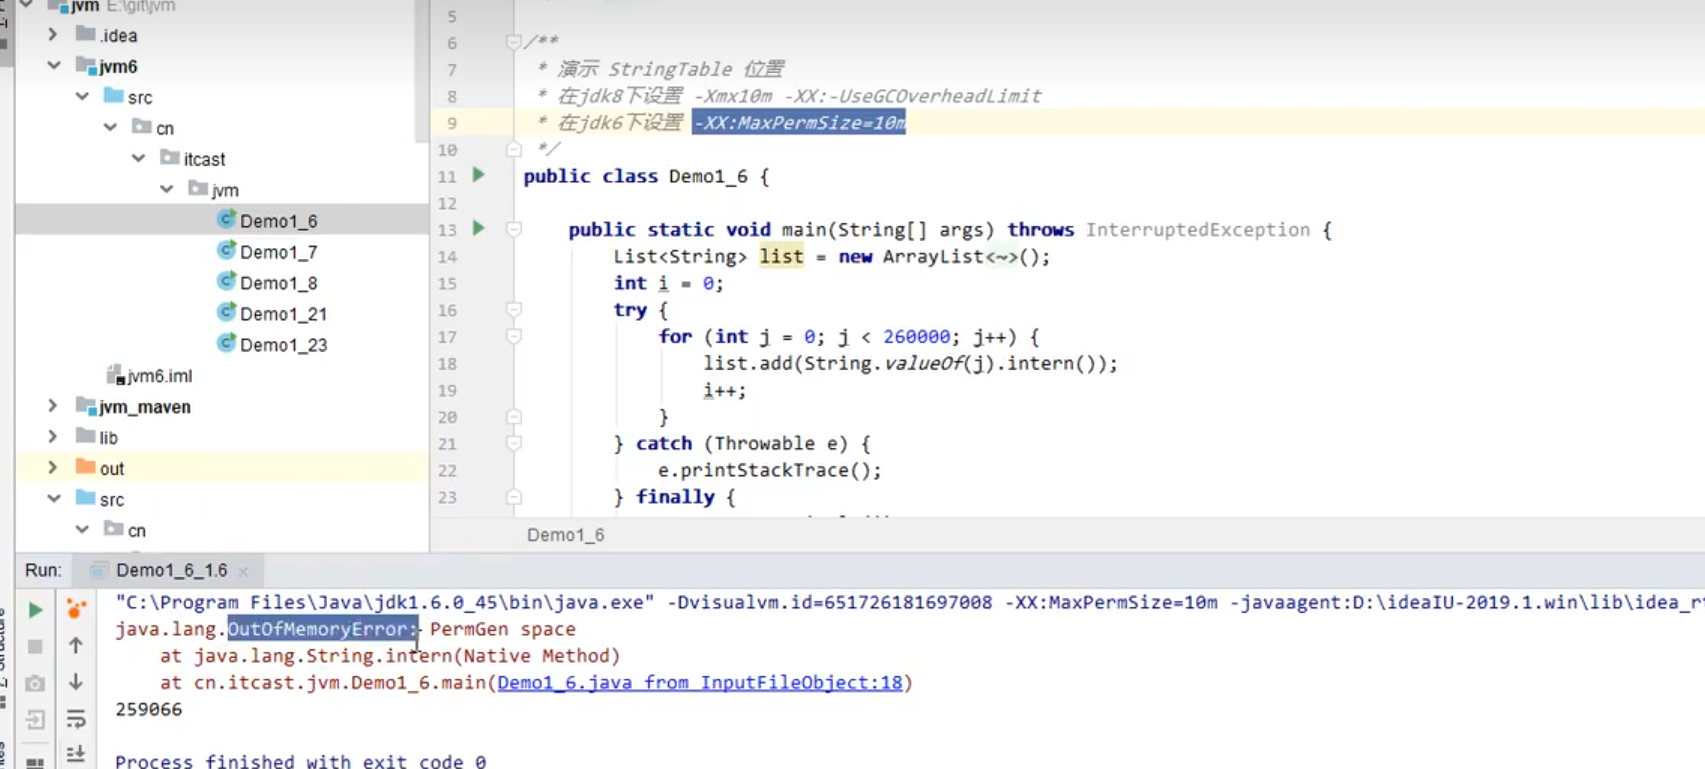Click the project tree vertical scrollbar
The image size is (1705, 769).
(421, 70)
